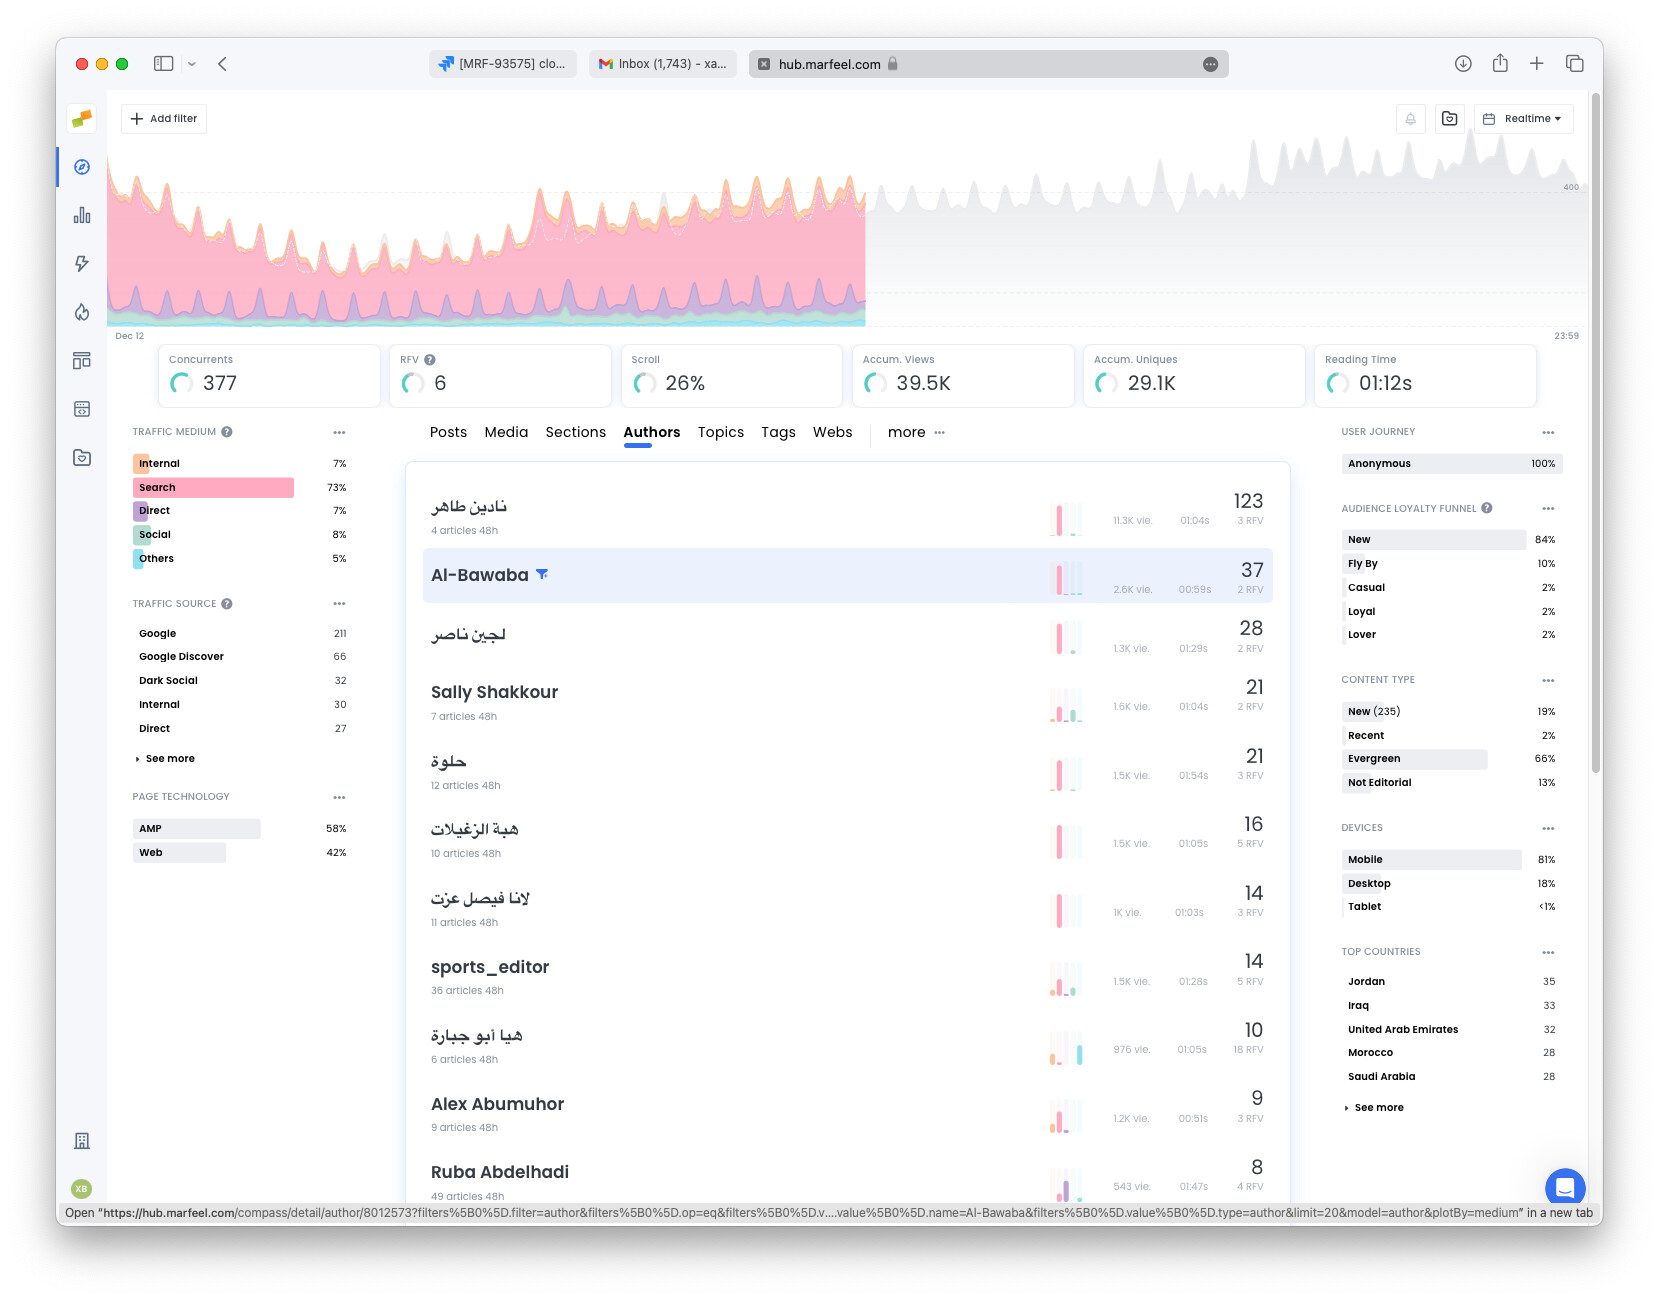
Task: Toggle the Mobile devices filter
Action: click(x=1430, y=859)
